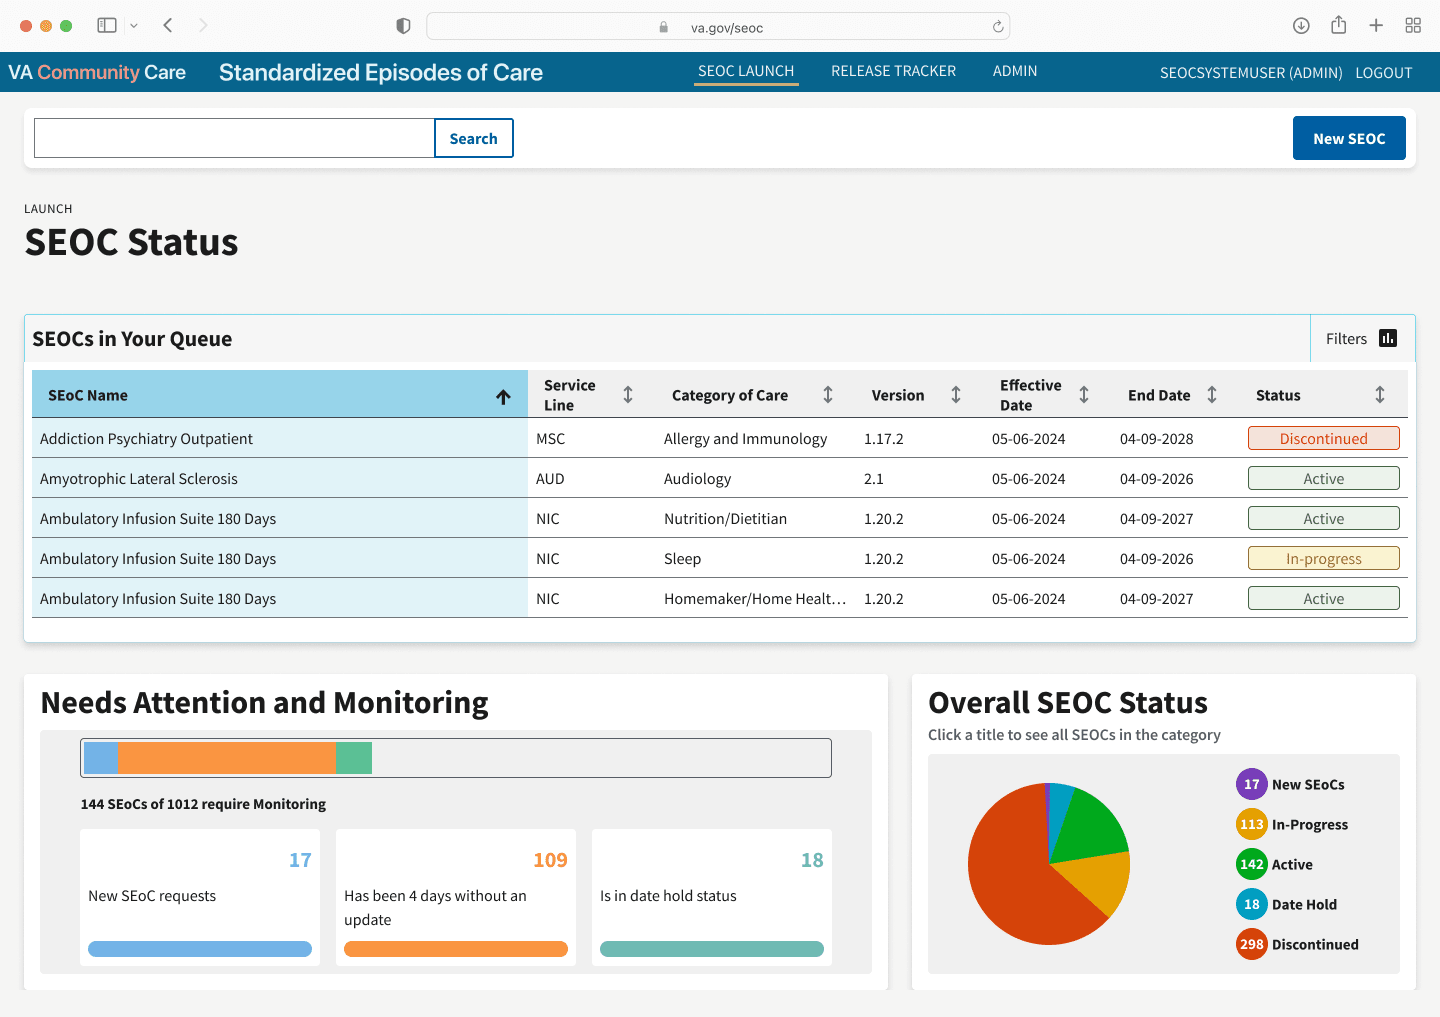The image size is (1440, 1017).
Task: Sort the Status column
Action: coord(1380,394)
